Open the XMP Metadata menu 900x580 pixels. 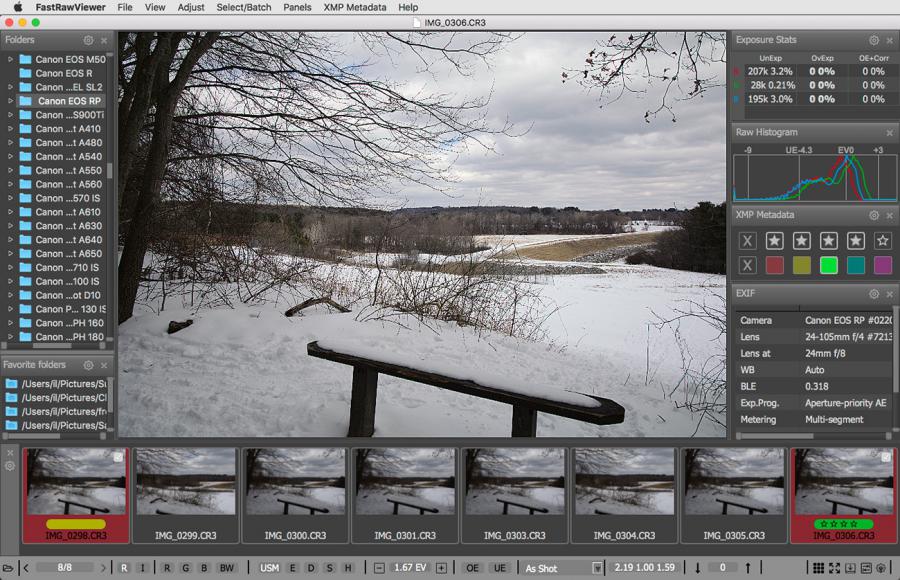point(354,7)
